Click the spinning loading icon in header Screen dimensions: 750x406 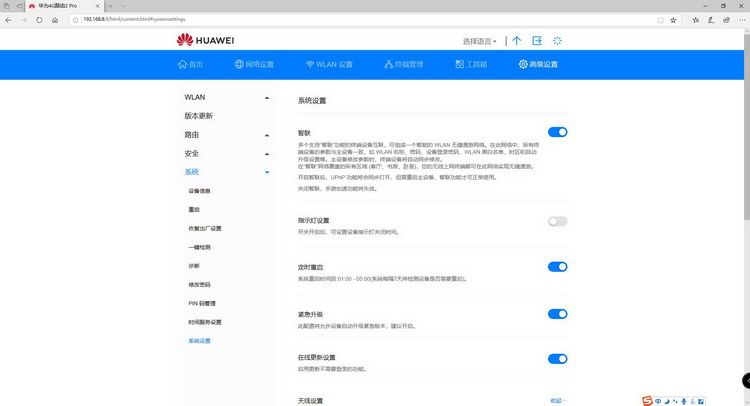pyautogui.click(x=557, y=41)
